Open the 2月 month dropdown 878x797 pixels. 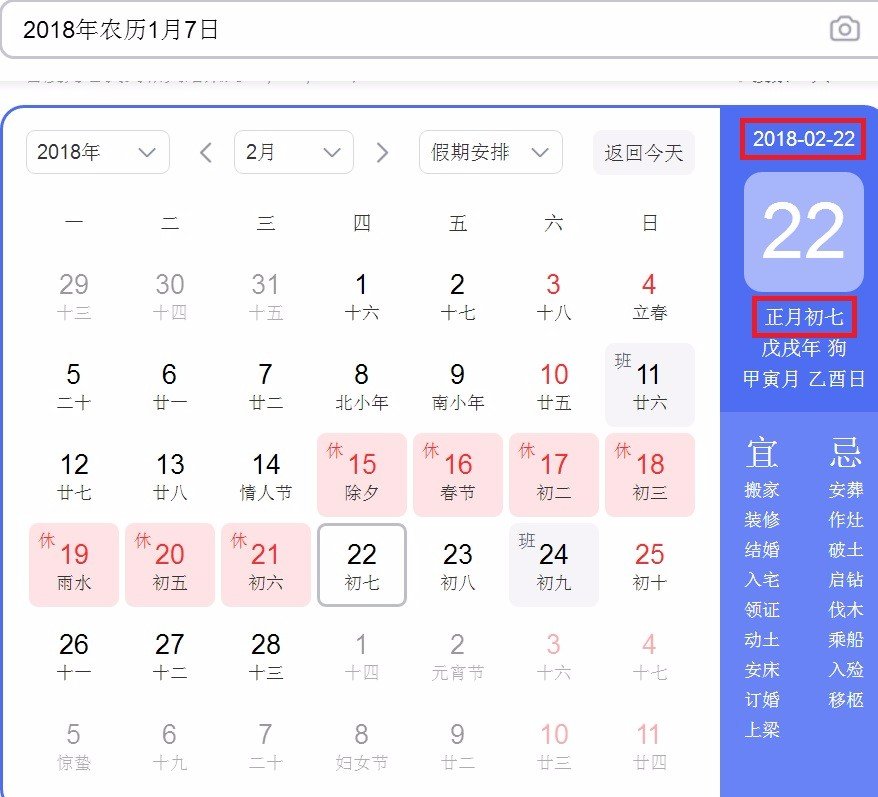point(294,152)
